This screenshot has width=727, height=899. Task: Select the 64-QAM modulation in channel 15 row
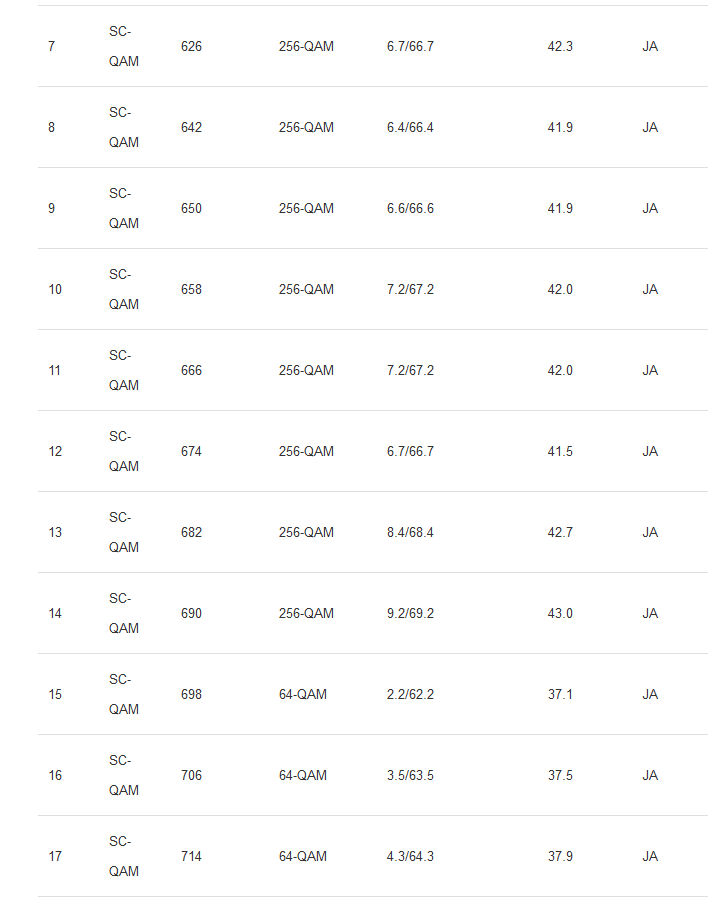point(302,695)
